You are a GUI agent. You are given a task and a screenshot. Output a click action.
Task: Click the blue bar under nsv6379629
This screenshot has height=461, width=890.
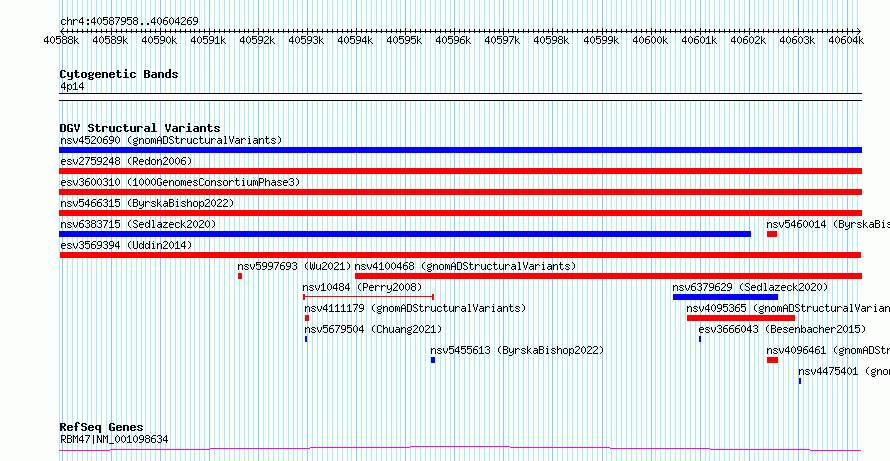tap(725, 297)
